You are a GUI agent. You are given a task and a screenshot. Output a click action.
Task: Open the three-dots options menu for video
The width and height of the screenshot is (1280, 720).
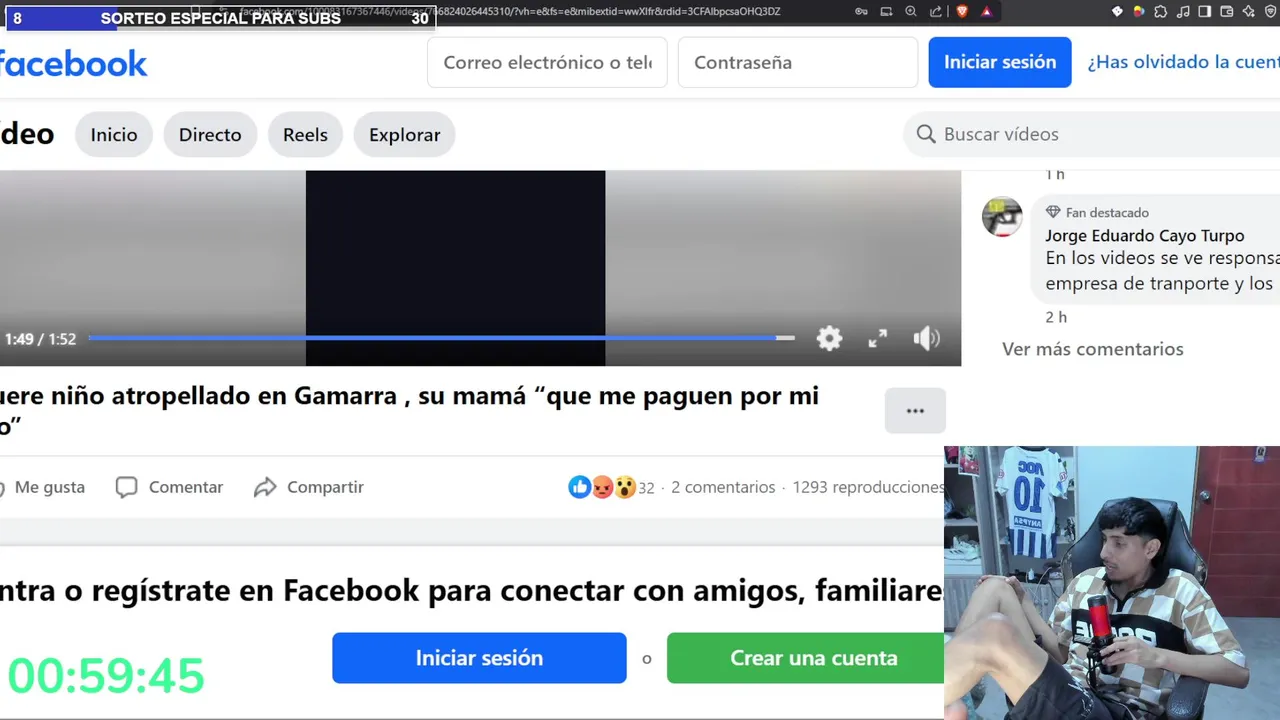pyautogui.click(x=915, y=411)
